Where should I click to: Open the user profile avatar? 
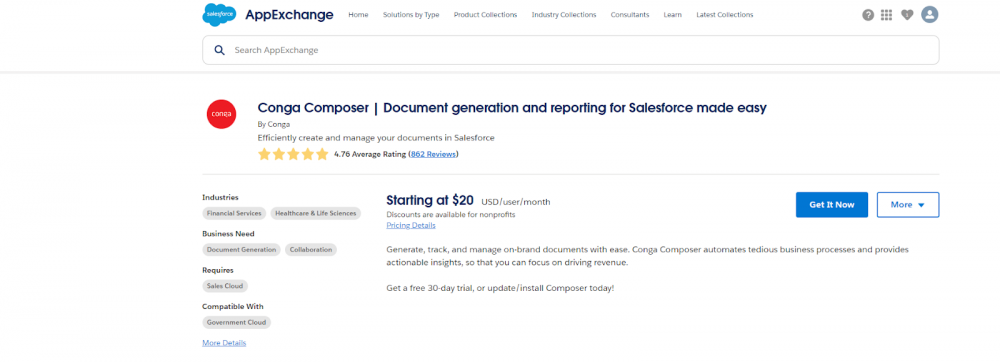[x=930, y=14]
